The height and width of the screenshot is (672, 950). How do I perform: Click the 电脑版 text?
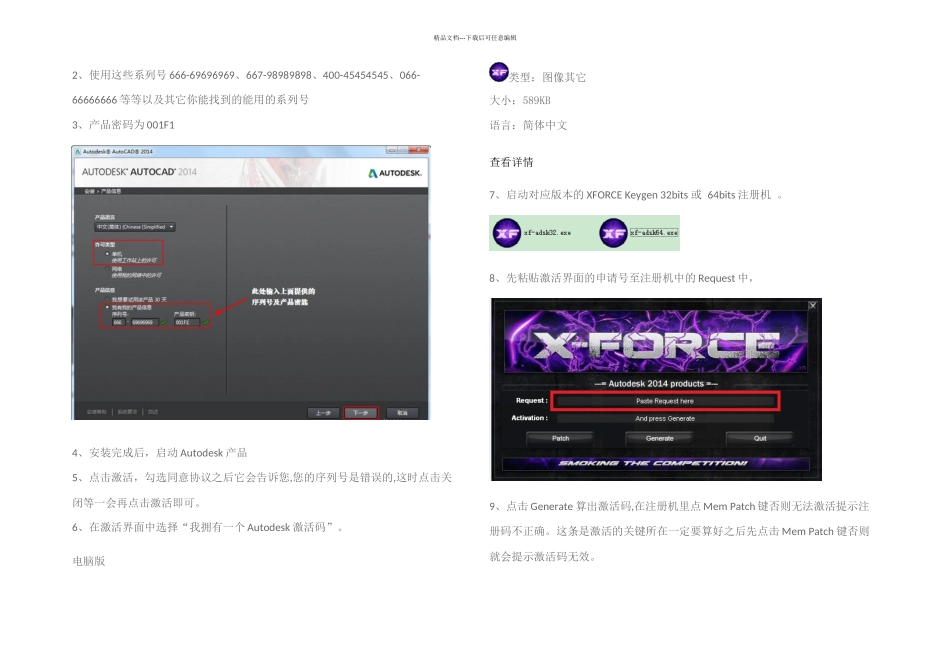89,561
